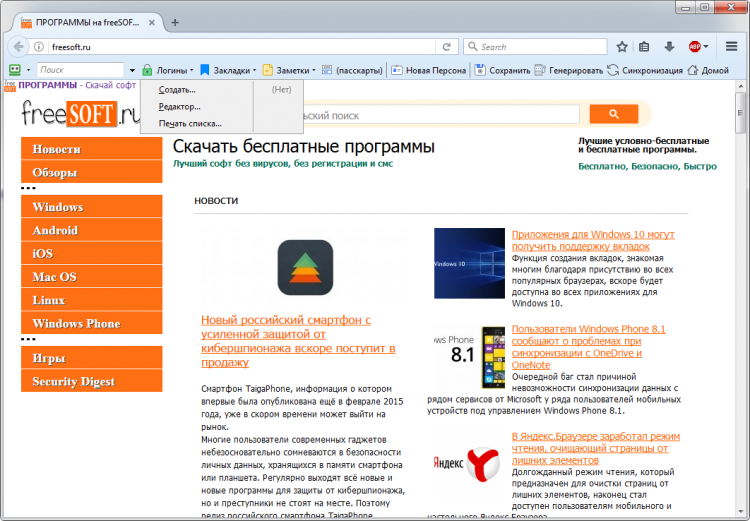The width and height of the screenshot is (750, 521).
Task: Open RoboForm search box dropdown arrow
Action: (132, 70)
